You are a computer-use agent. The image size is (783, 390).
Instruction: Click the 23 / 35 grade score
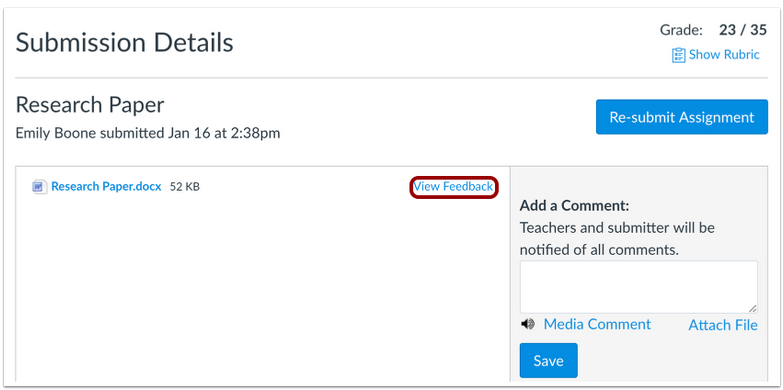(743, 30)
